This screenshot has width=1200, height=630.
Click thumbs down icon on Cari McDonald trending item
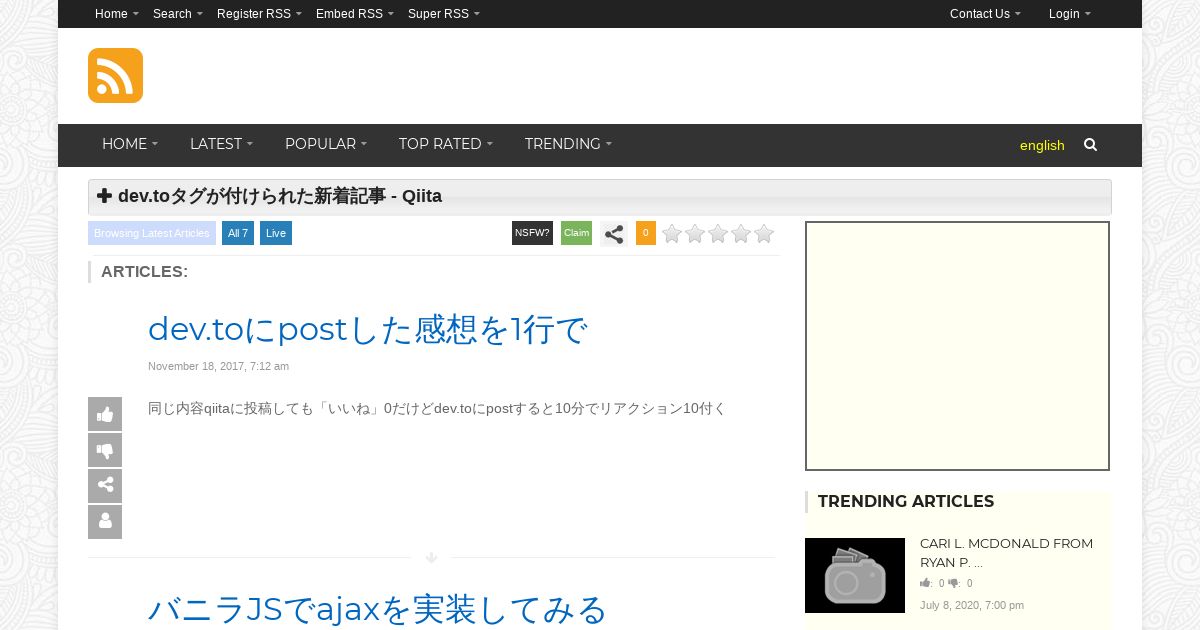[954, 583]
